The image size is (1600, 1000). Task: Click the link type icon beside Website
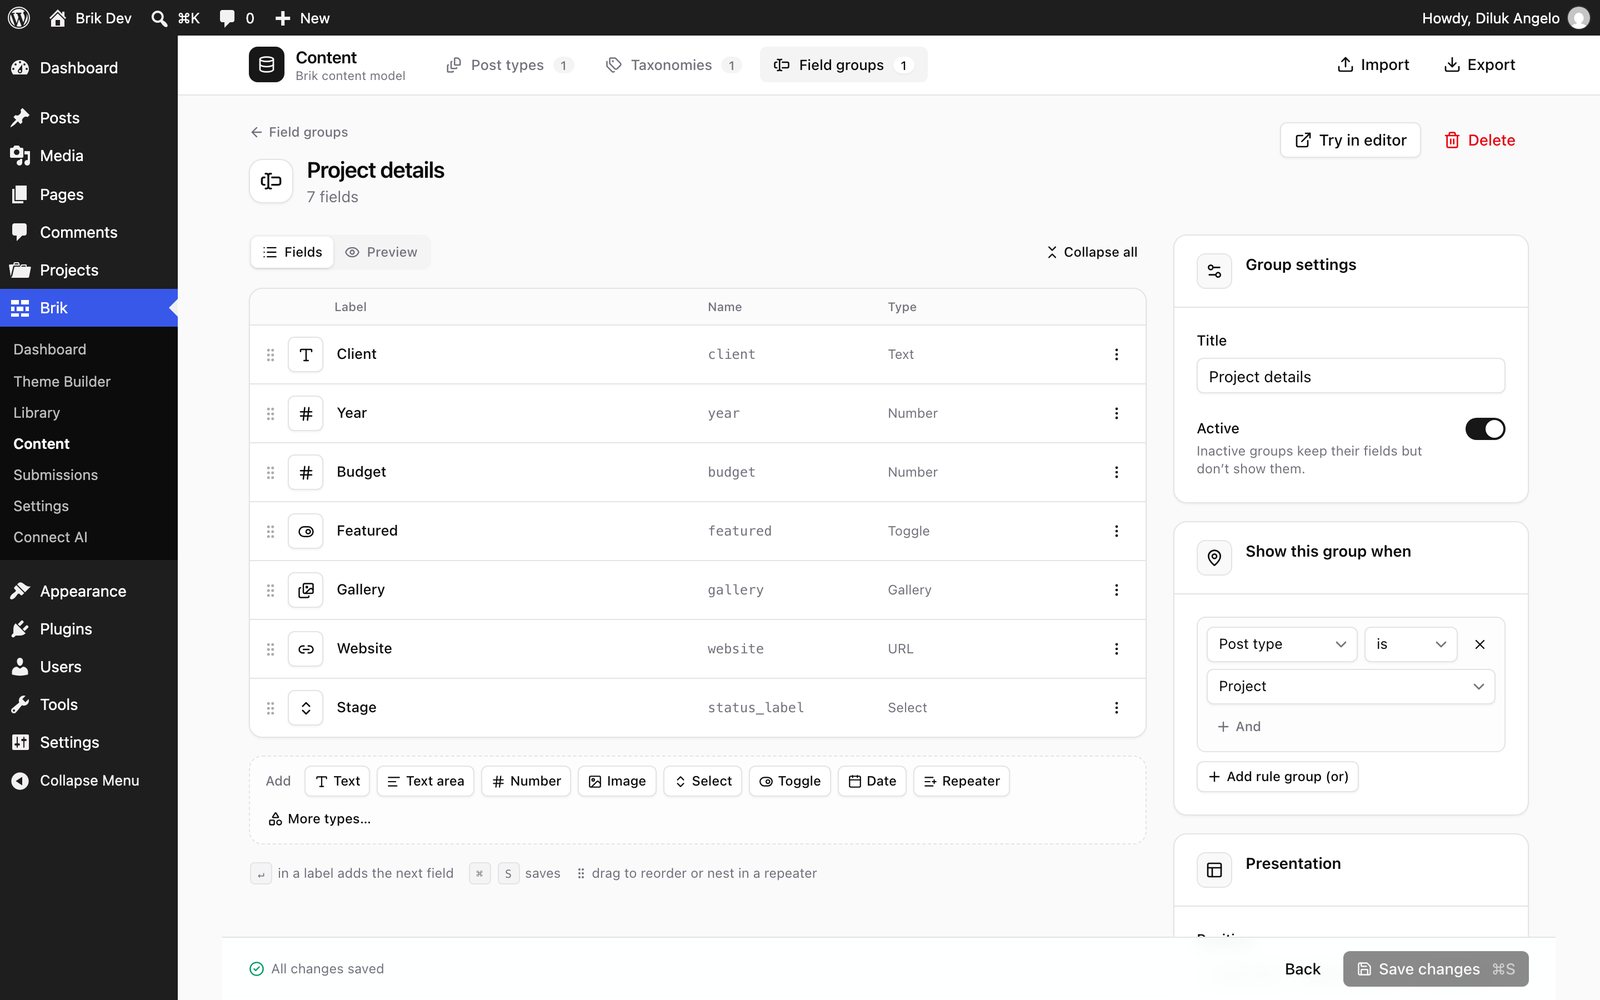click(306, 650)
